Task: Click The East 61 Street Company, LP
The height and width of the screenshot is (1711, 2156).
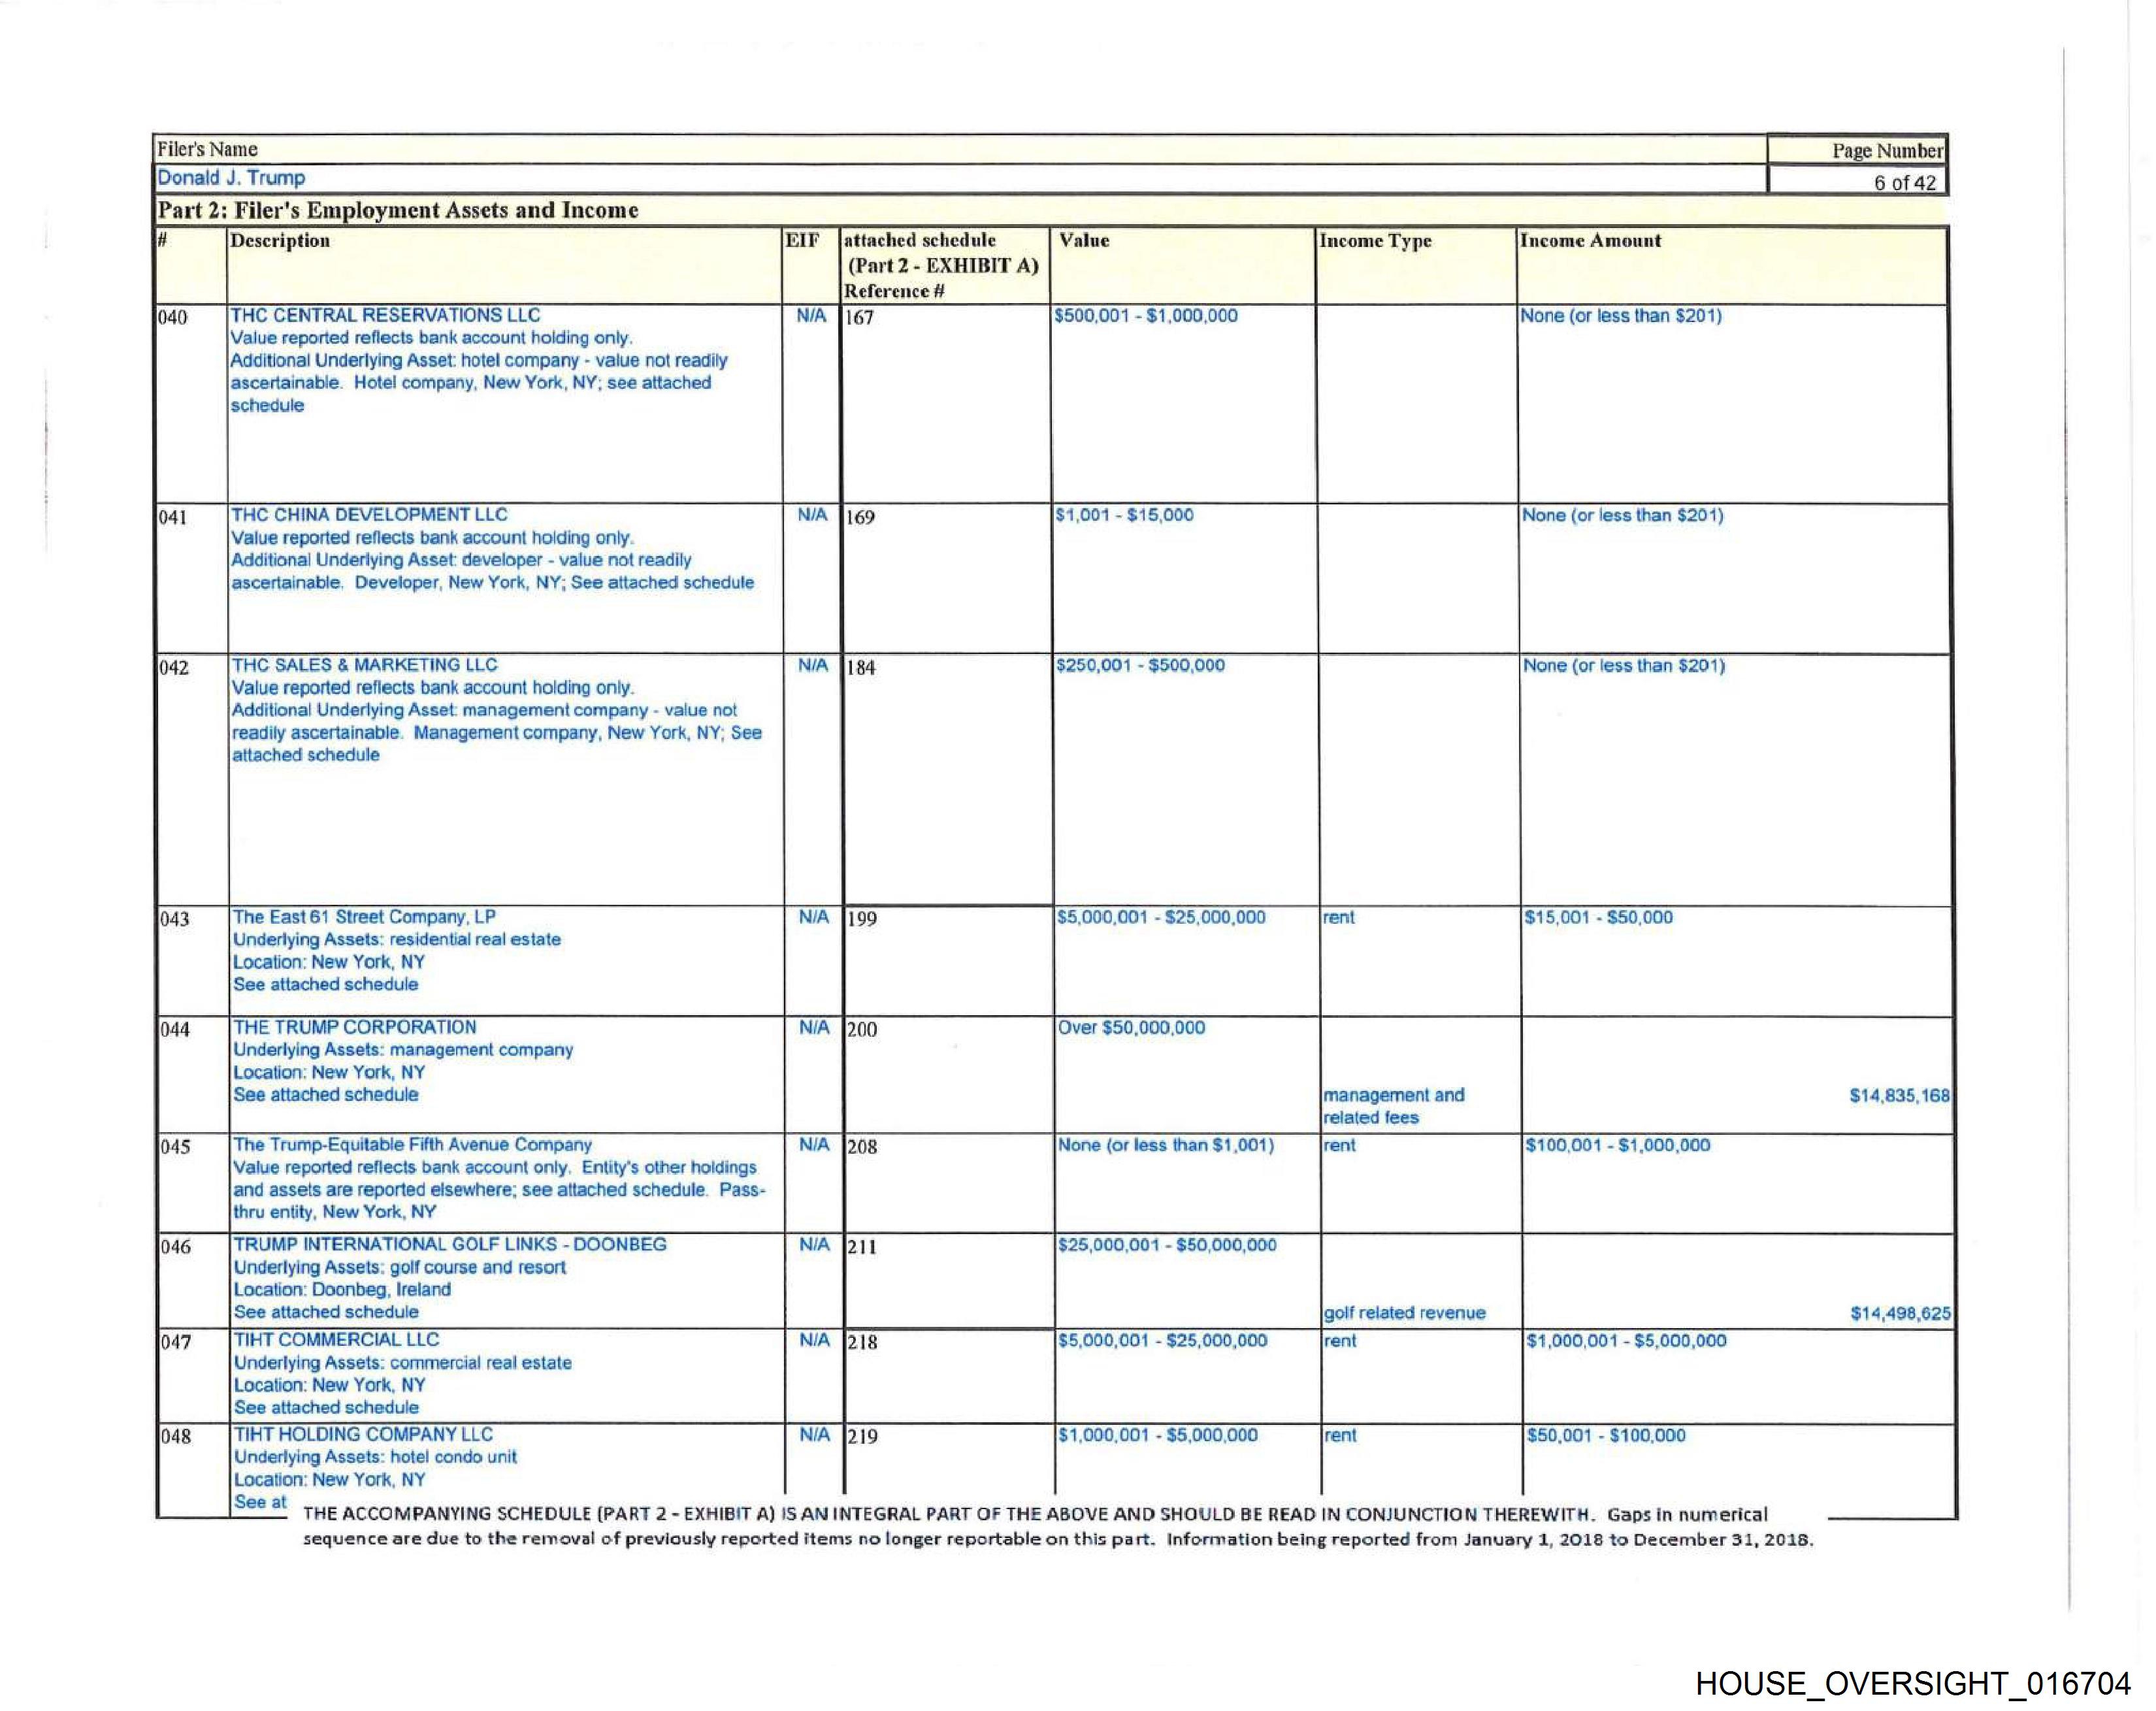Action: tap(364, 917)
